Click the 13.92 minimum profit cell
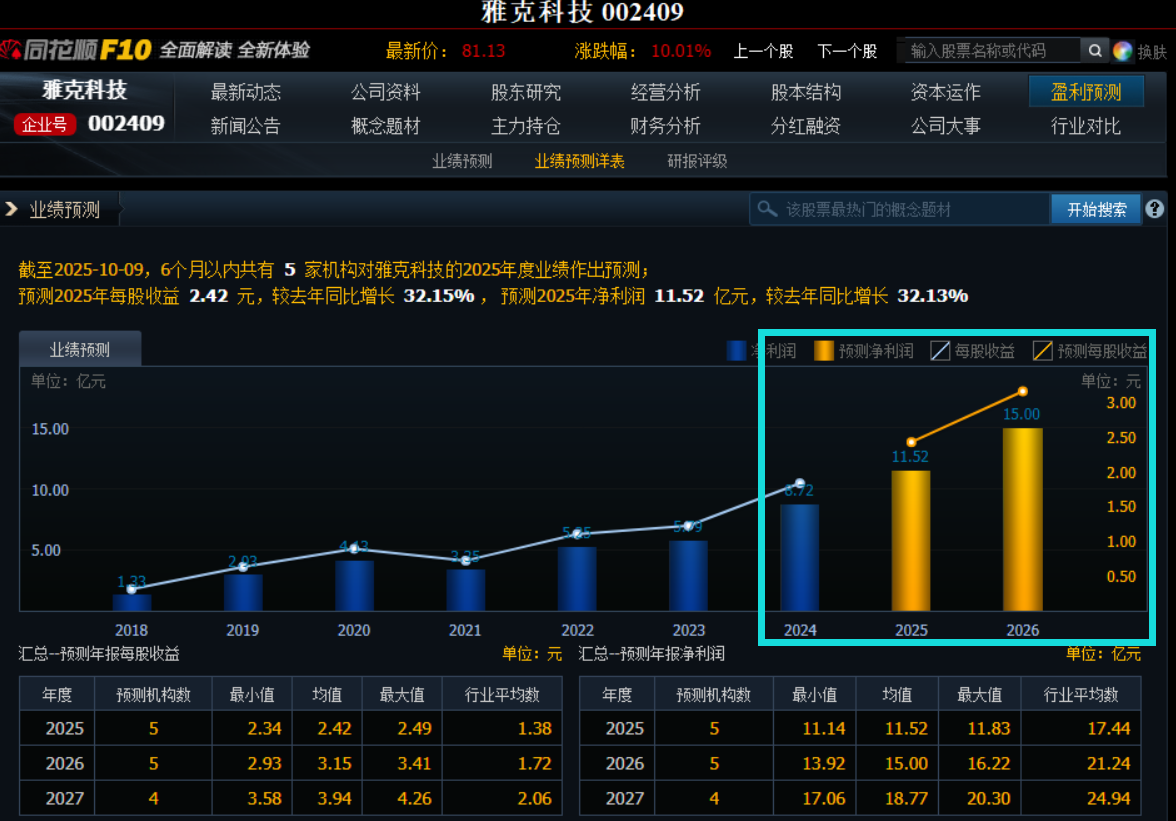Viewport: 1176px width, 821px height. 814,763
